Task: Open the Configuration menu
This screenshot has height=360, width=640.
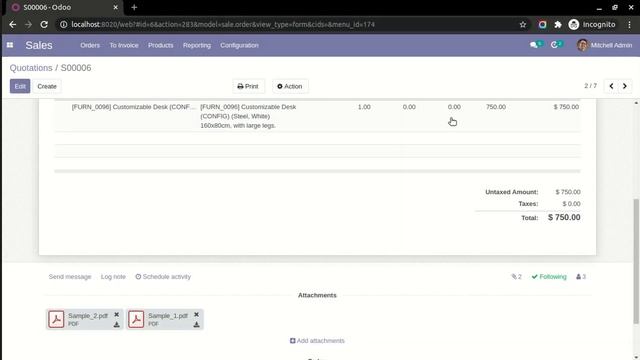Action: click(239, 45)
